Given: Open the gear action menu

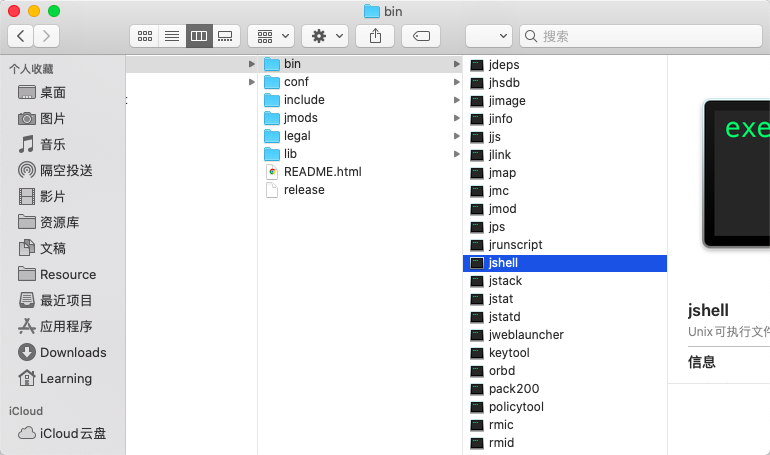Looking at the screenshot, I should pyautogui.click(x=326, y=36).
